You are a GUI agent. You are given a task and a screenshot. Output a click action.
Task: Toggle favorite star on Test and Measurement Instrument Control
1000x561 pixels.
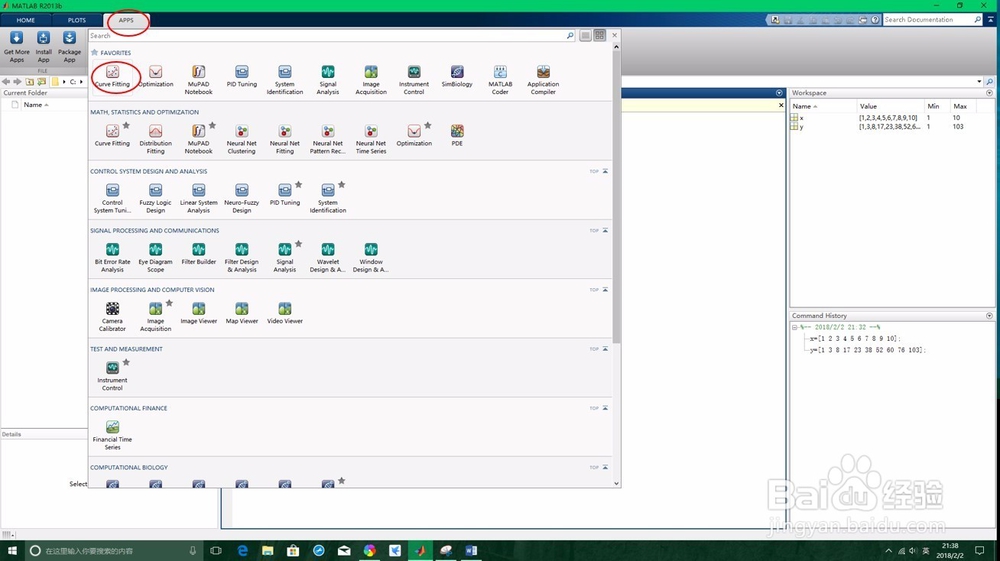tap(126, 363)
